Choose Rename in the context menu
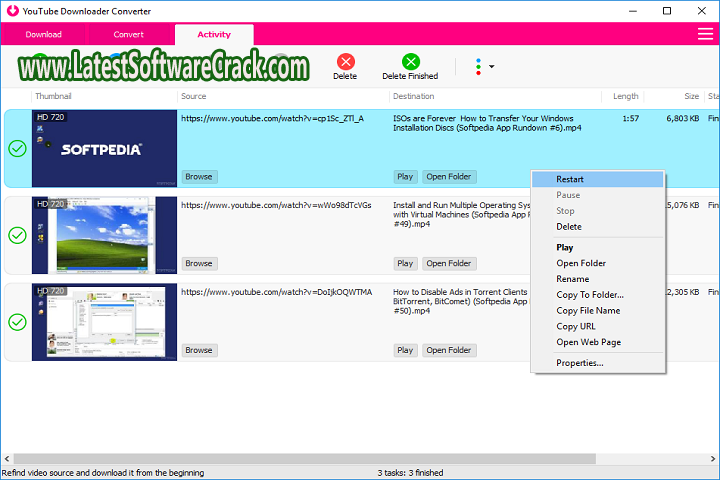Viewport: 720px width, 480px height. (572, 279)
